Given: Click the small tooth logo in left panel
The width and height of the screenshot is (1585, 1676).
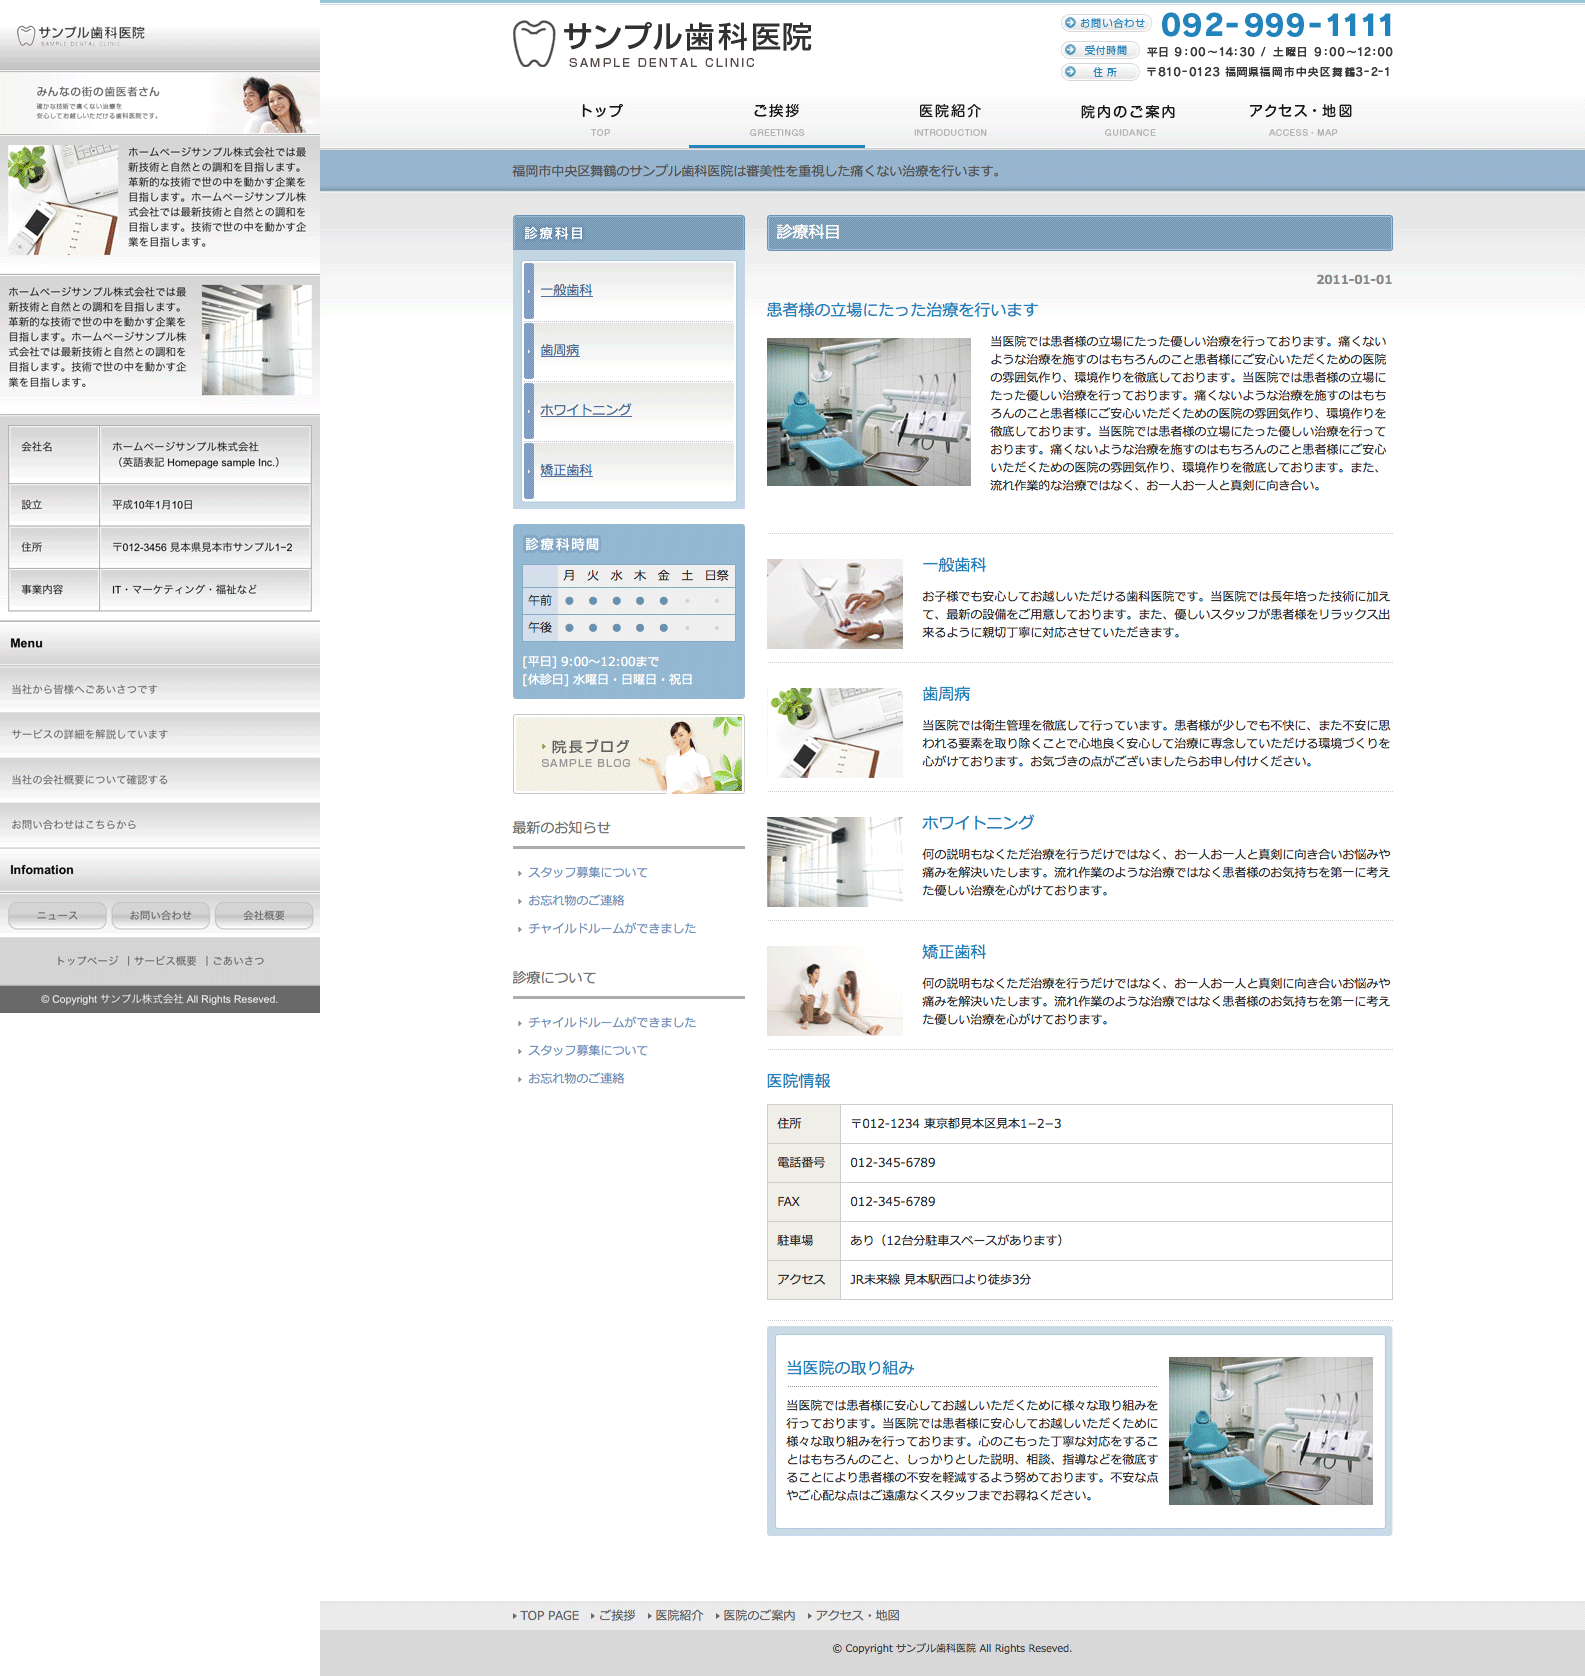Looking at the screenshot, I should (26, 36).
